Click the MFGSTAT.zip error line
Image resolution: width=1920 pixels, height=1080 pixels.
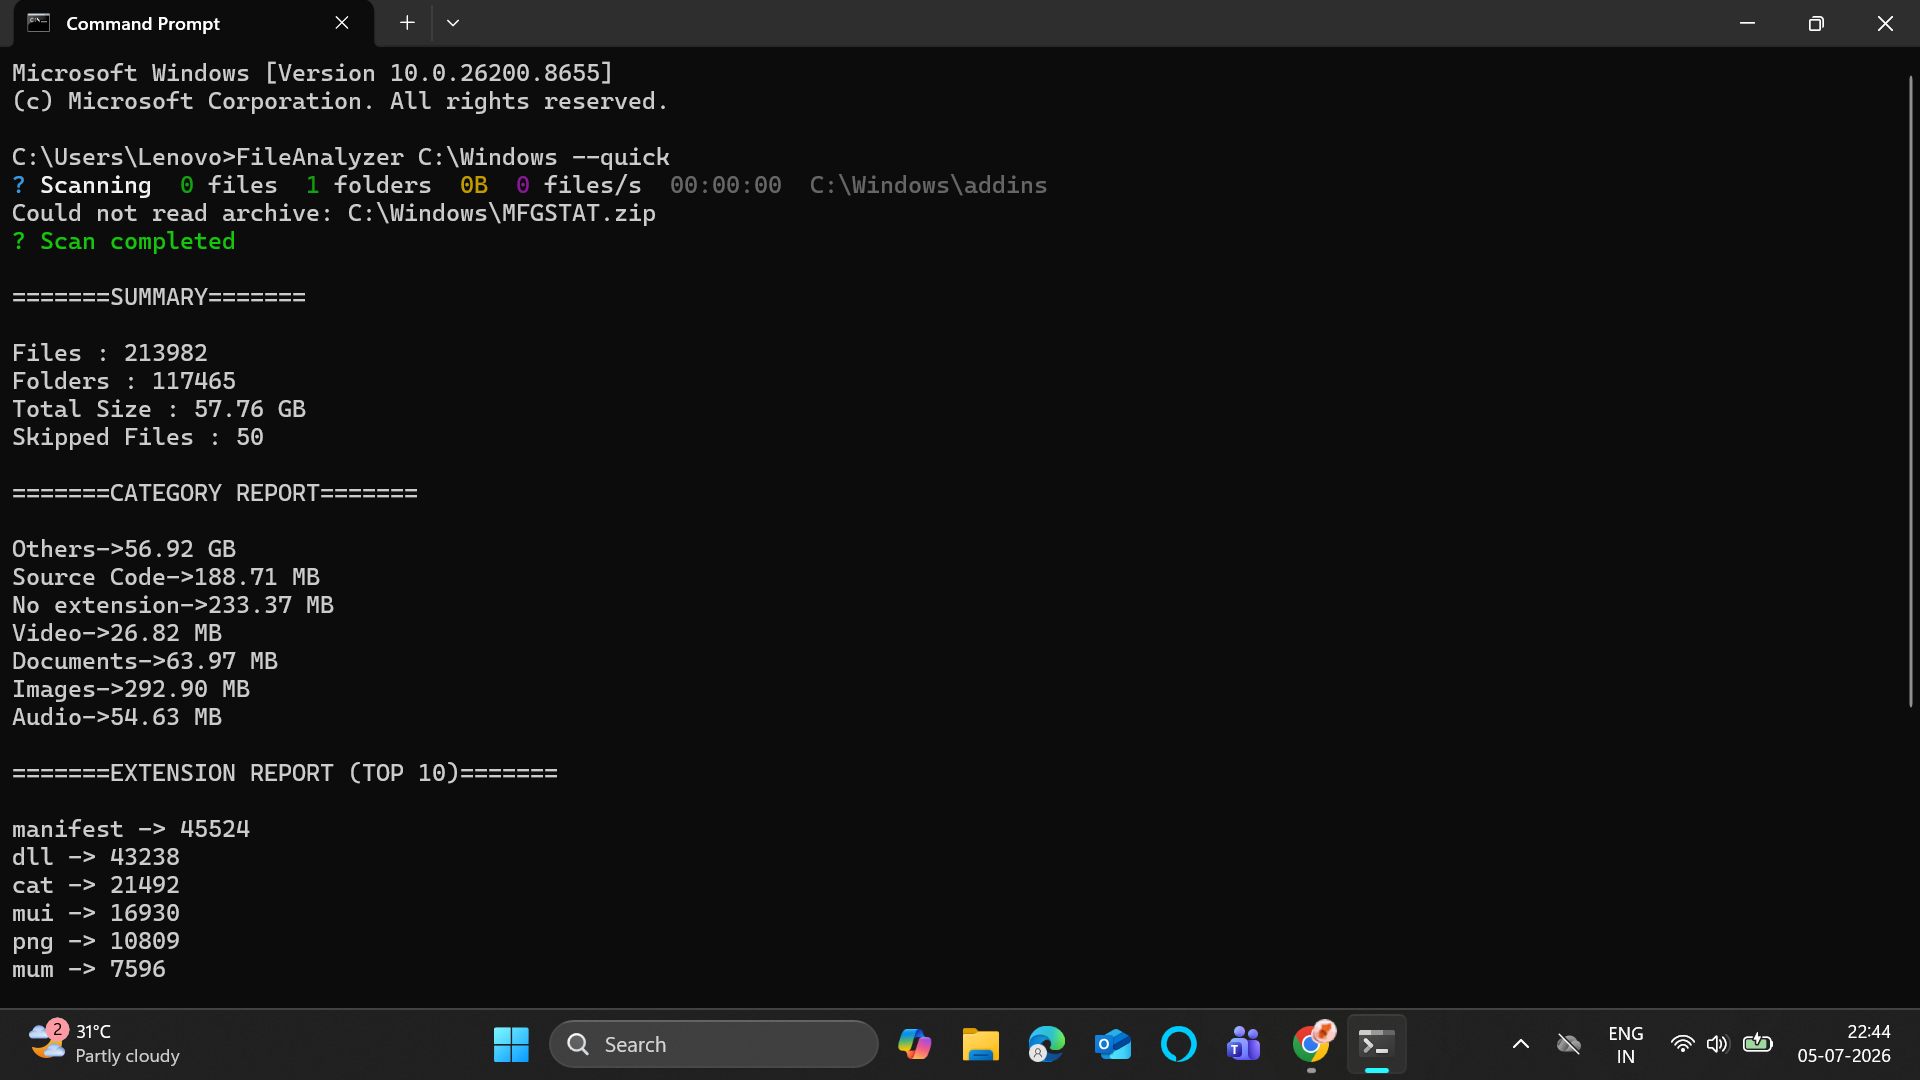(x=334, y=213)
